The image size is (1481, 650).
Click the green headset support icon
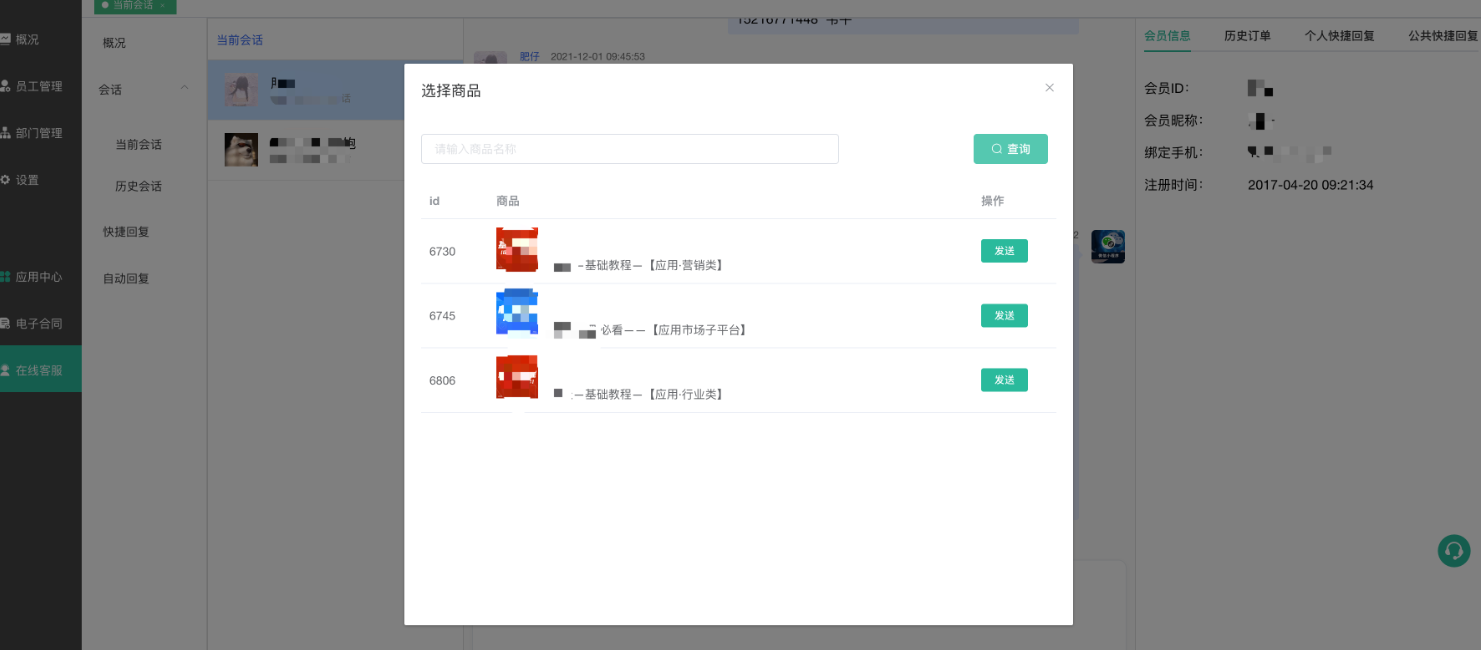(1453, 551)
